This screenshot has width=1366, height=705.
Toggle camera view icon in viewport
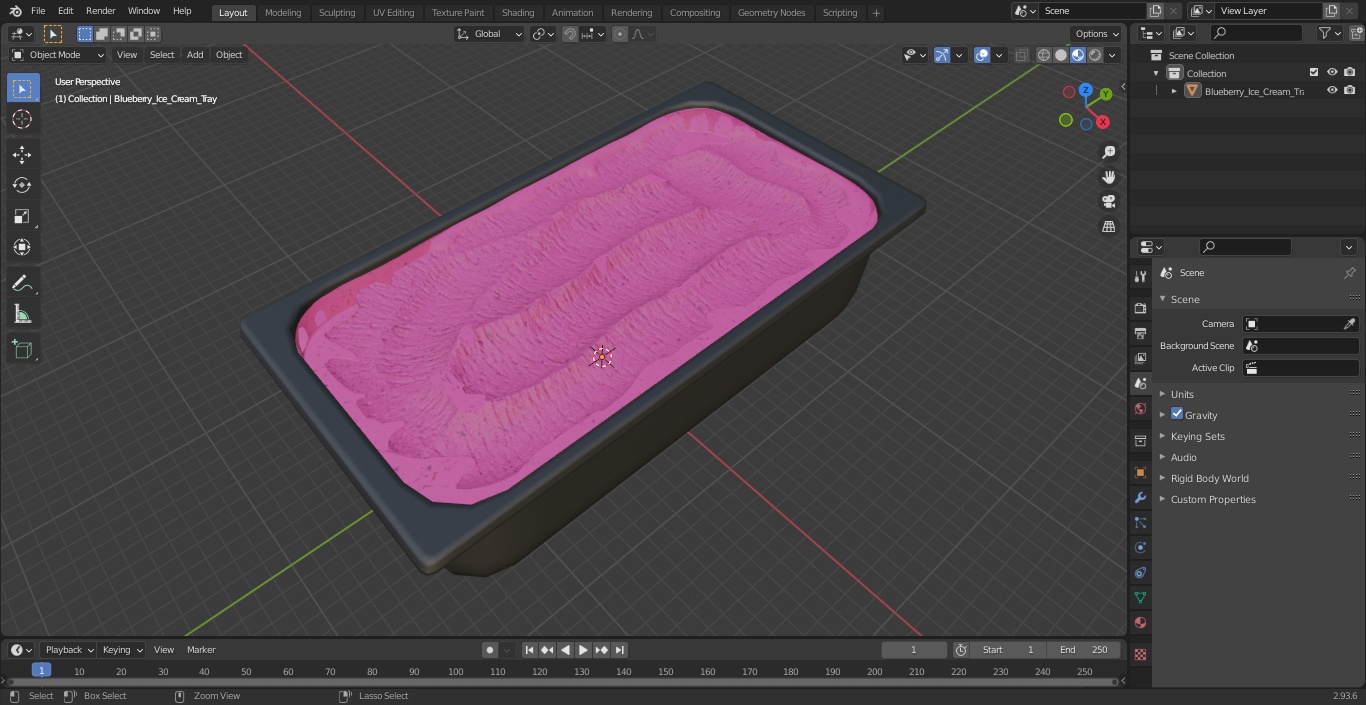coord(1108,202)
